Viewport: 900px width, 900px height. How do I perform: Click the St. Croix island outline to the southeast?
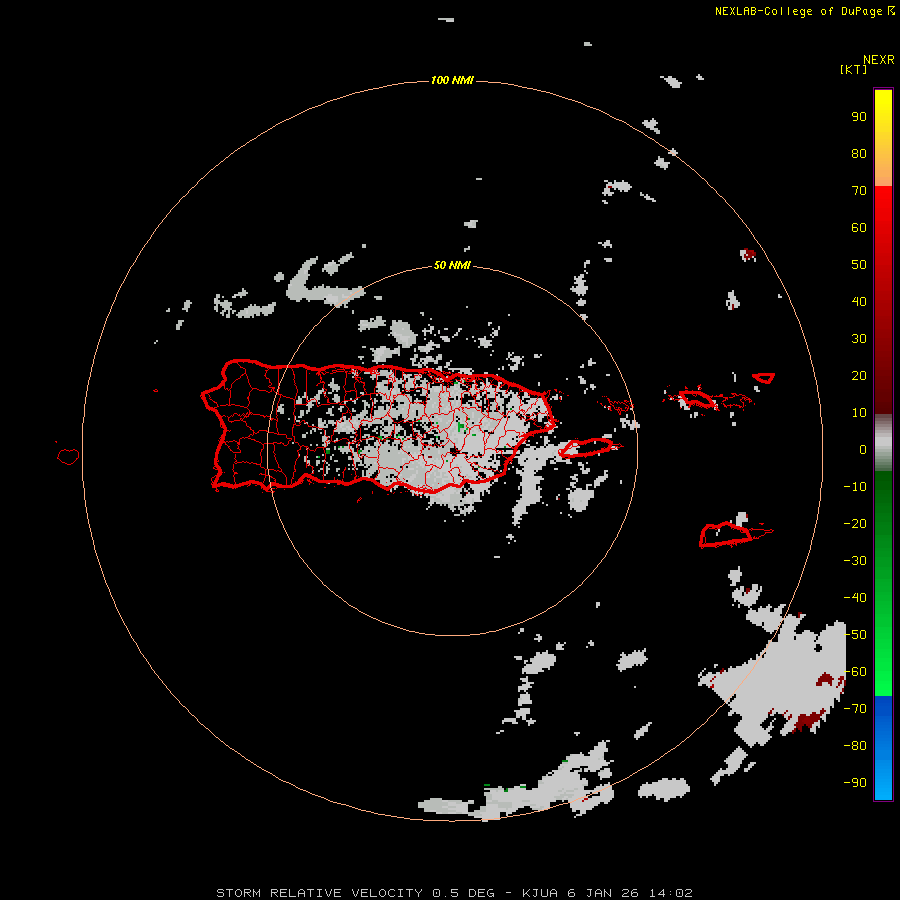726,535
